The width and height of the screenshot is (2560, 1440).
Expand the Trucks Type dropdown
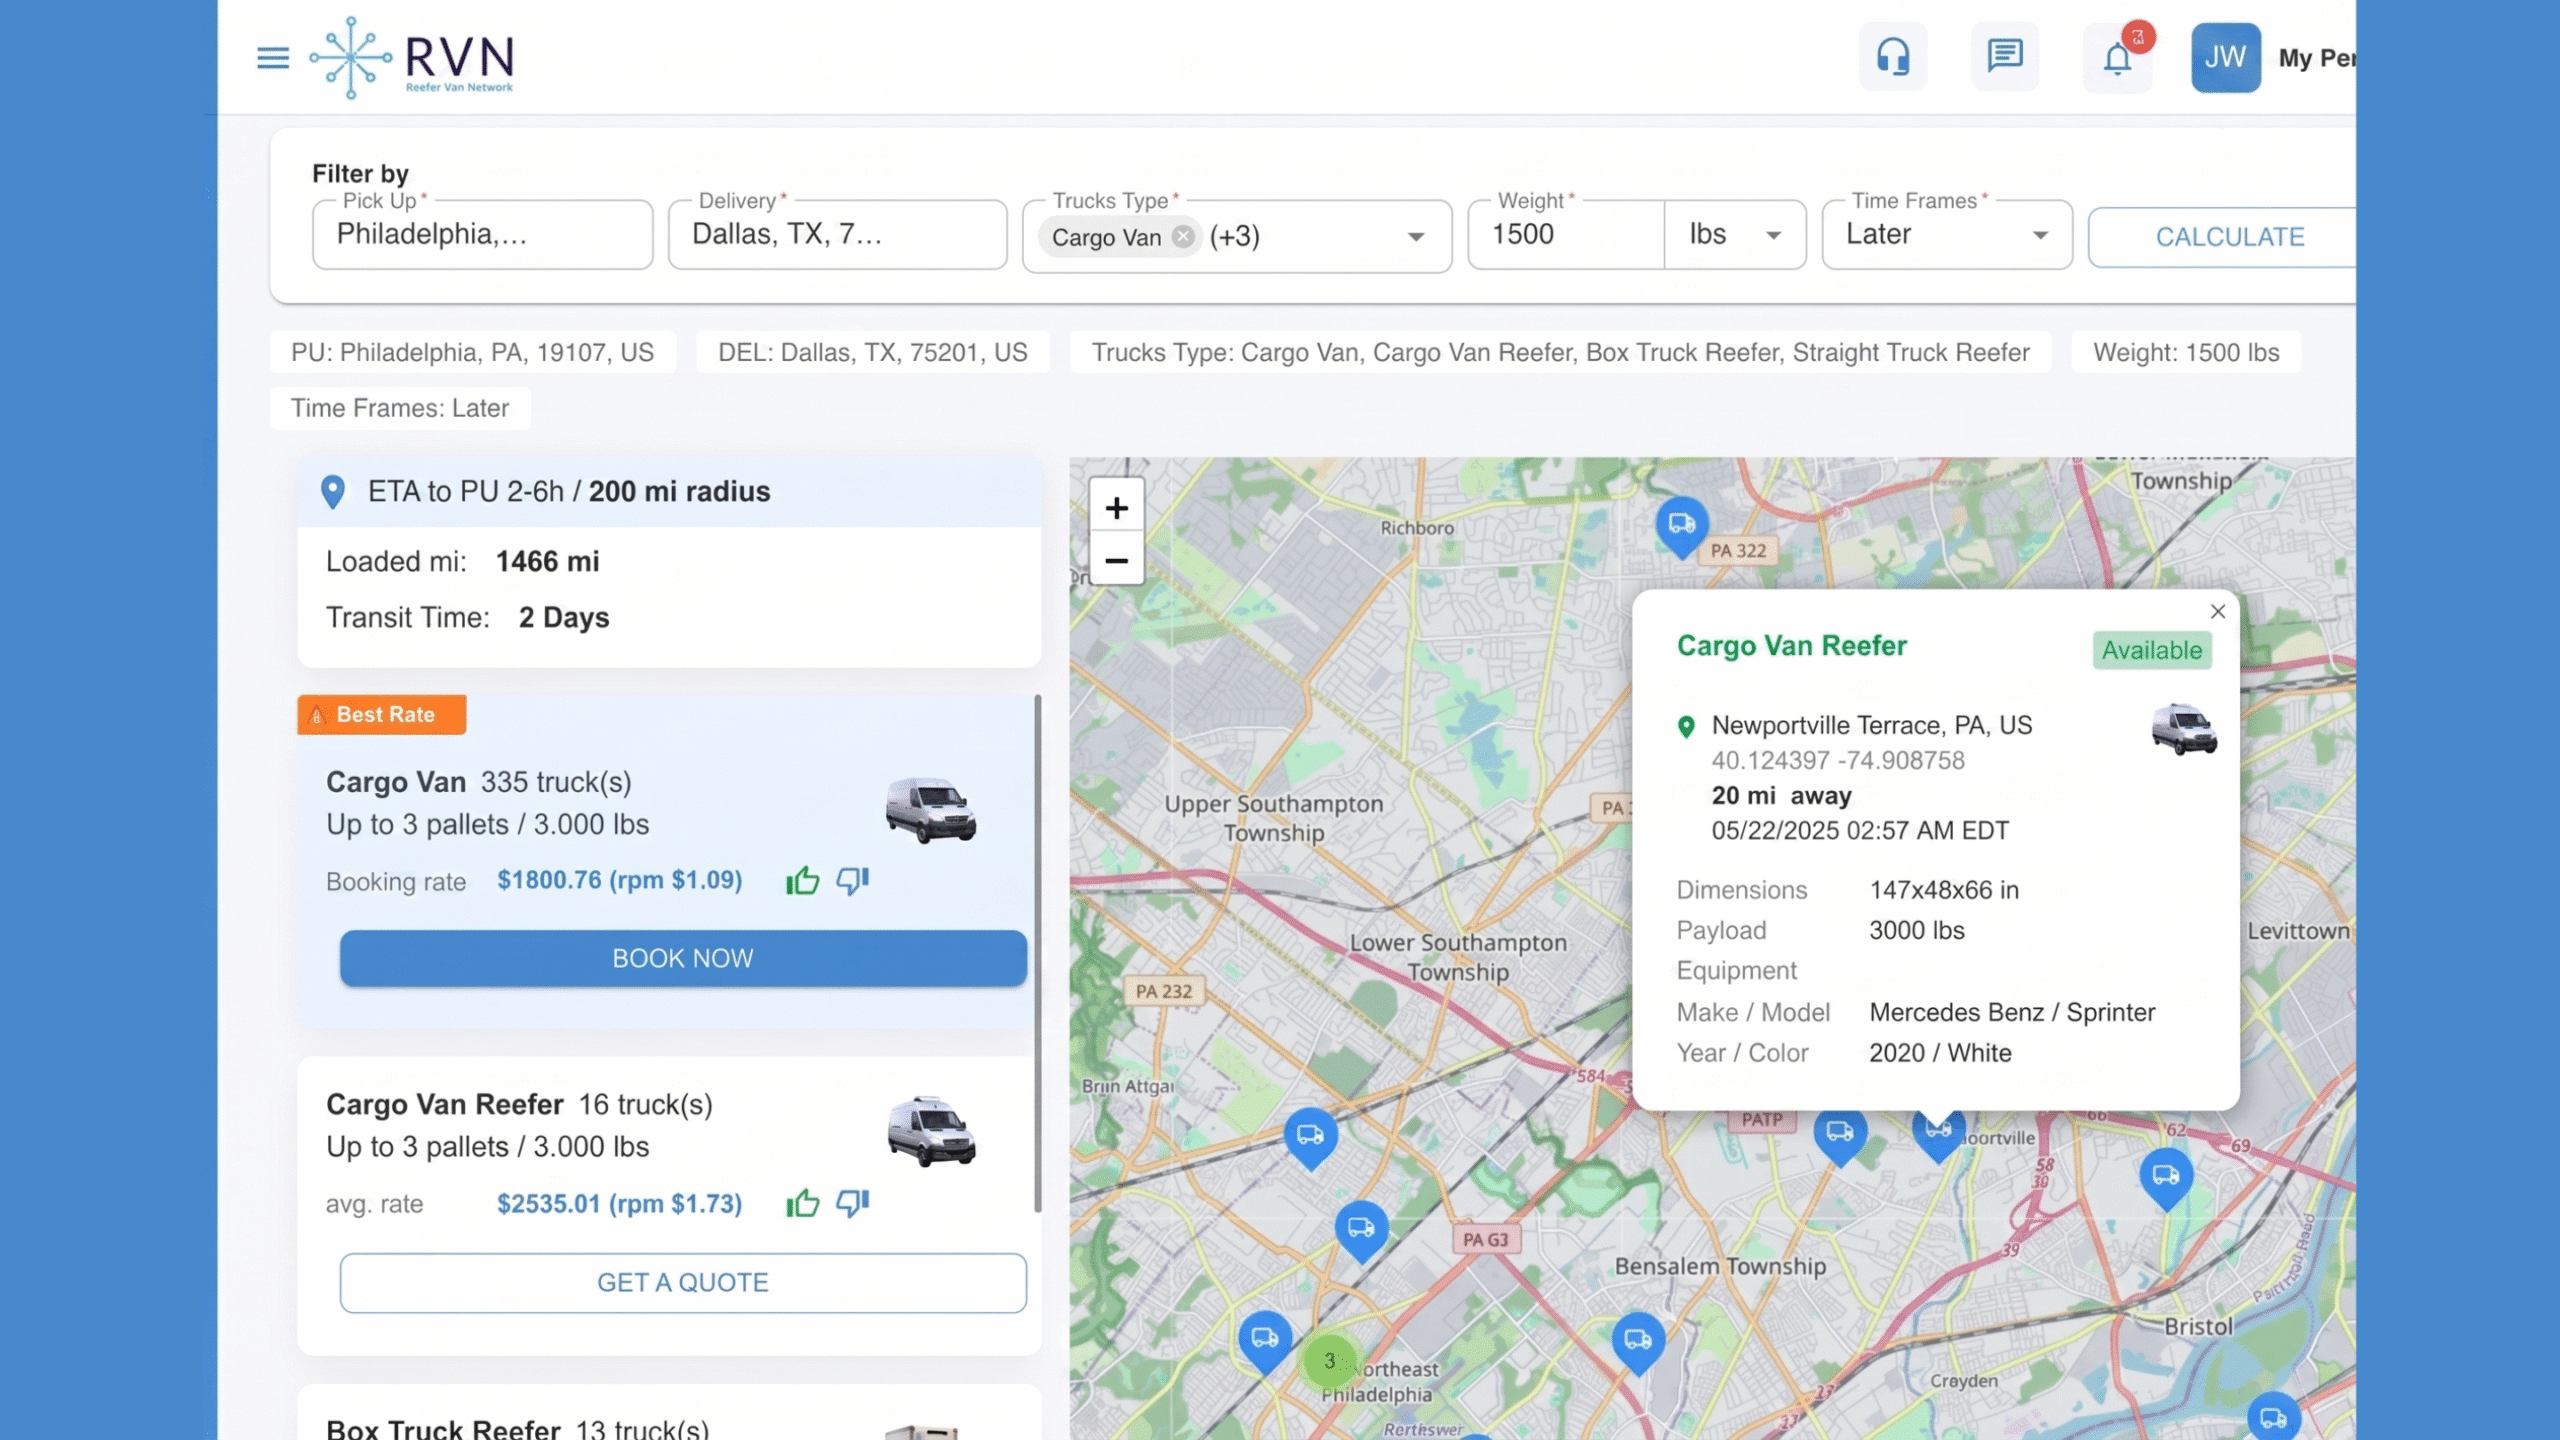[x=1415, y=237]
